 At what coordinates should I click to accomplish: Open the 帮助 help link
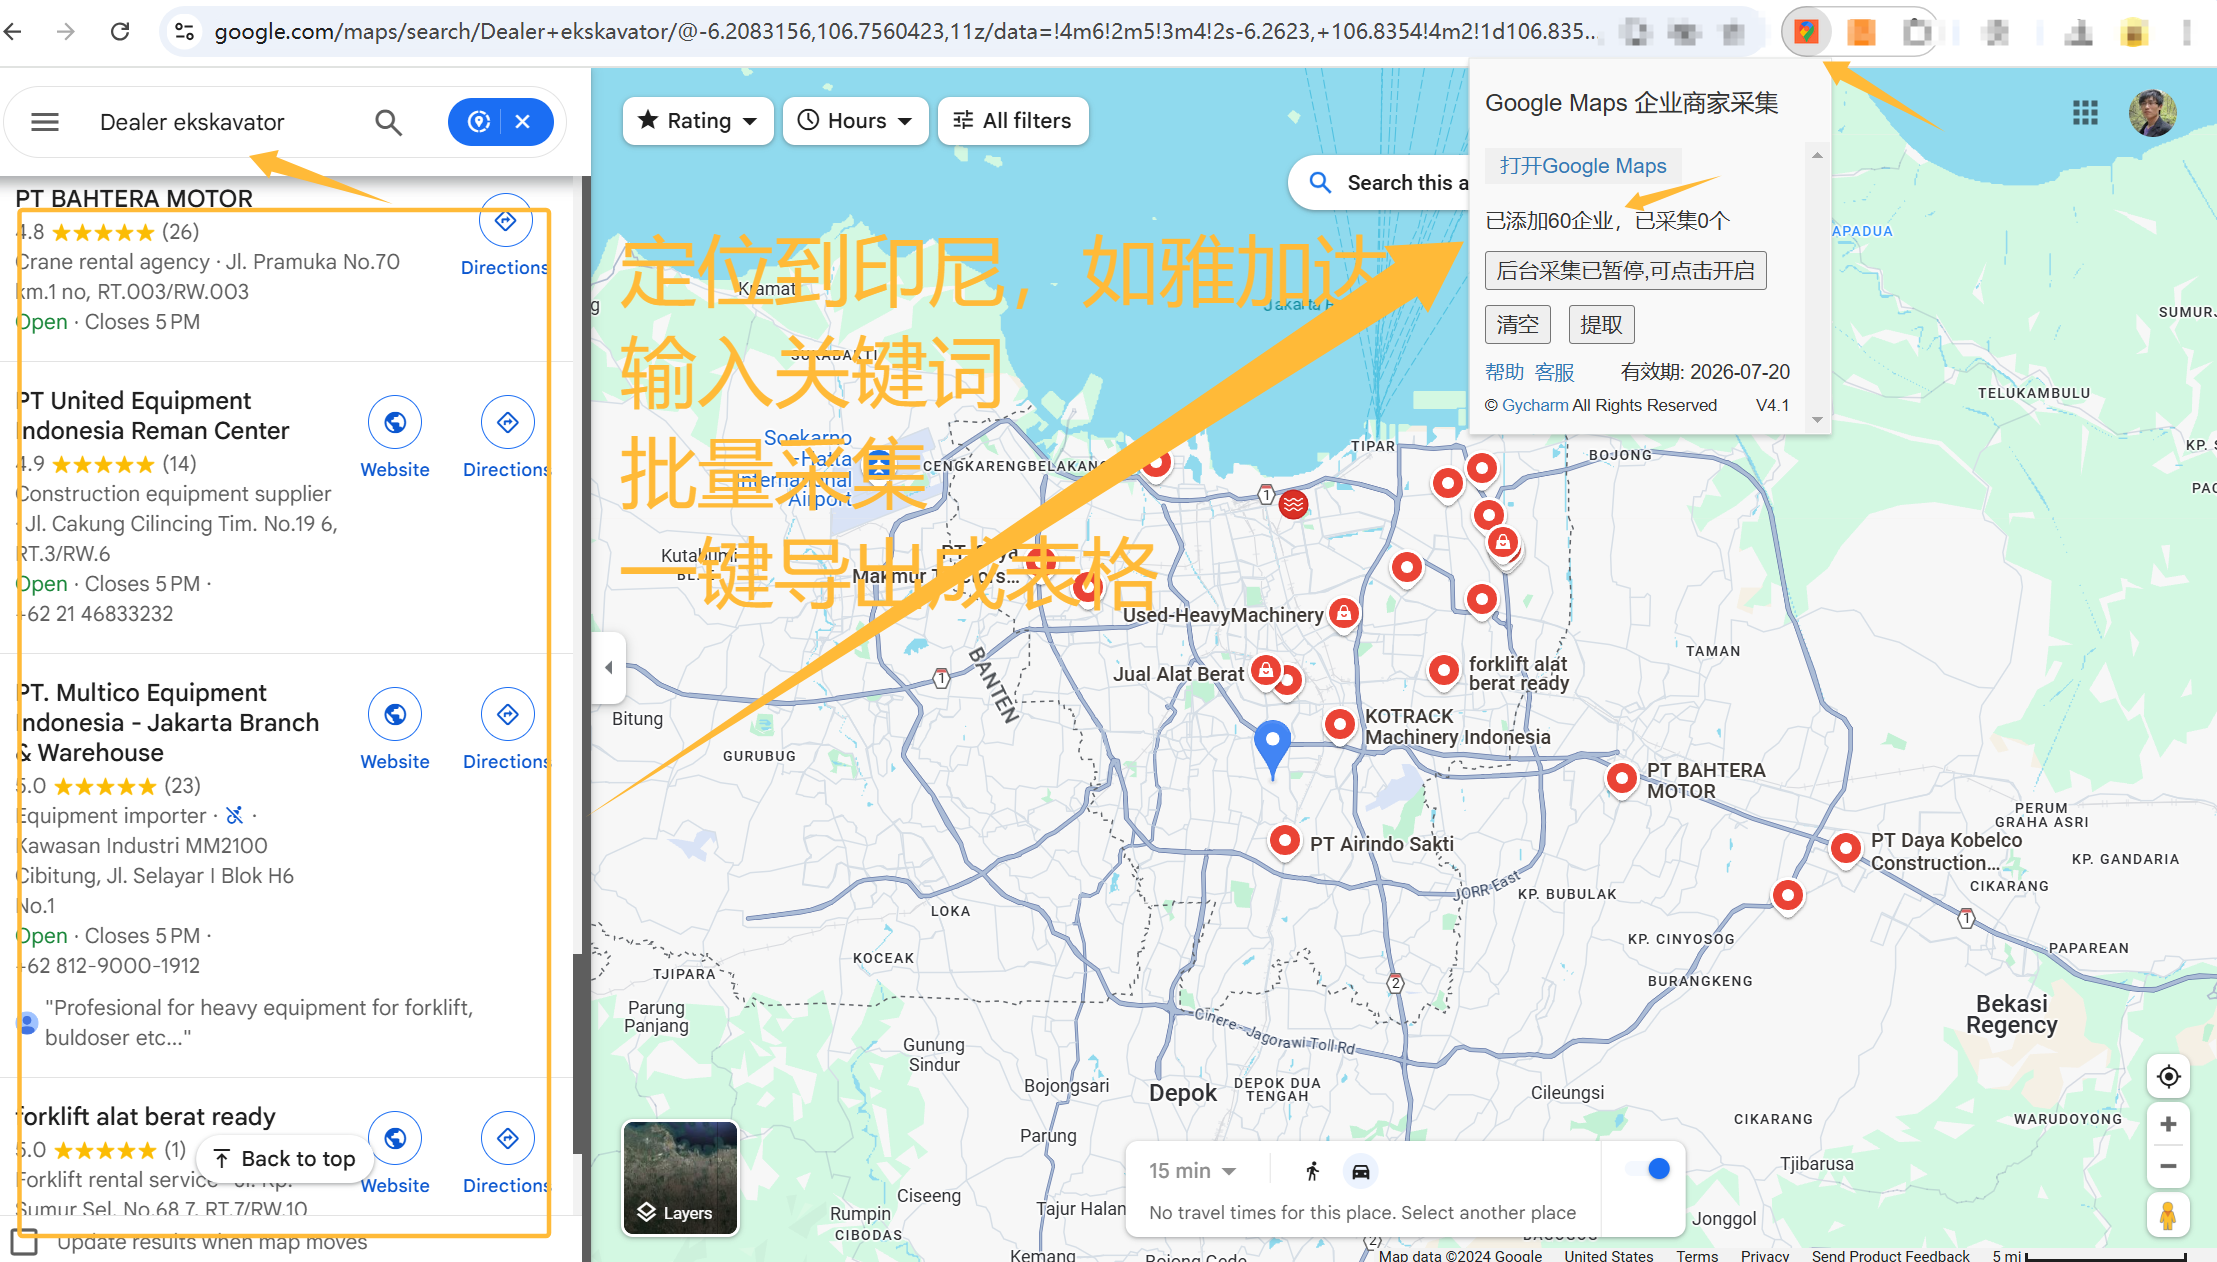pos(1504,372)
